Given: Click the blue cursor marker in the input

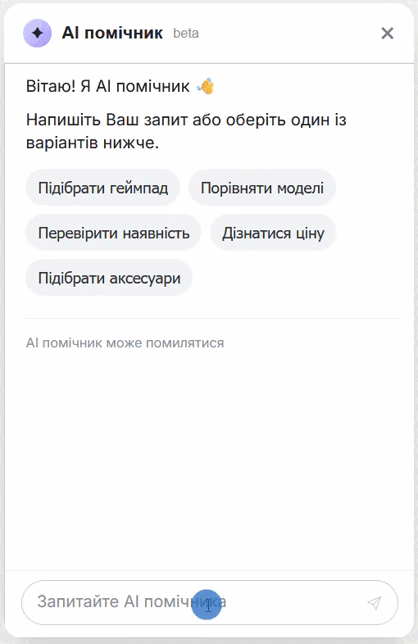Looking at the screenshot, I should [207, 605].
